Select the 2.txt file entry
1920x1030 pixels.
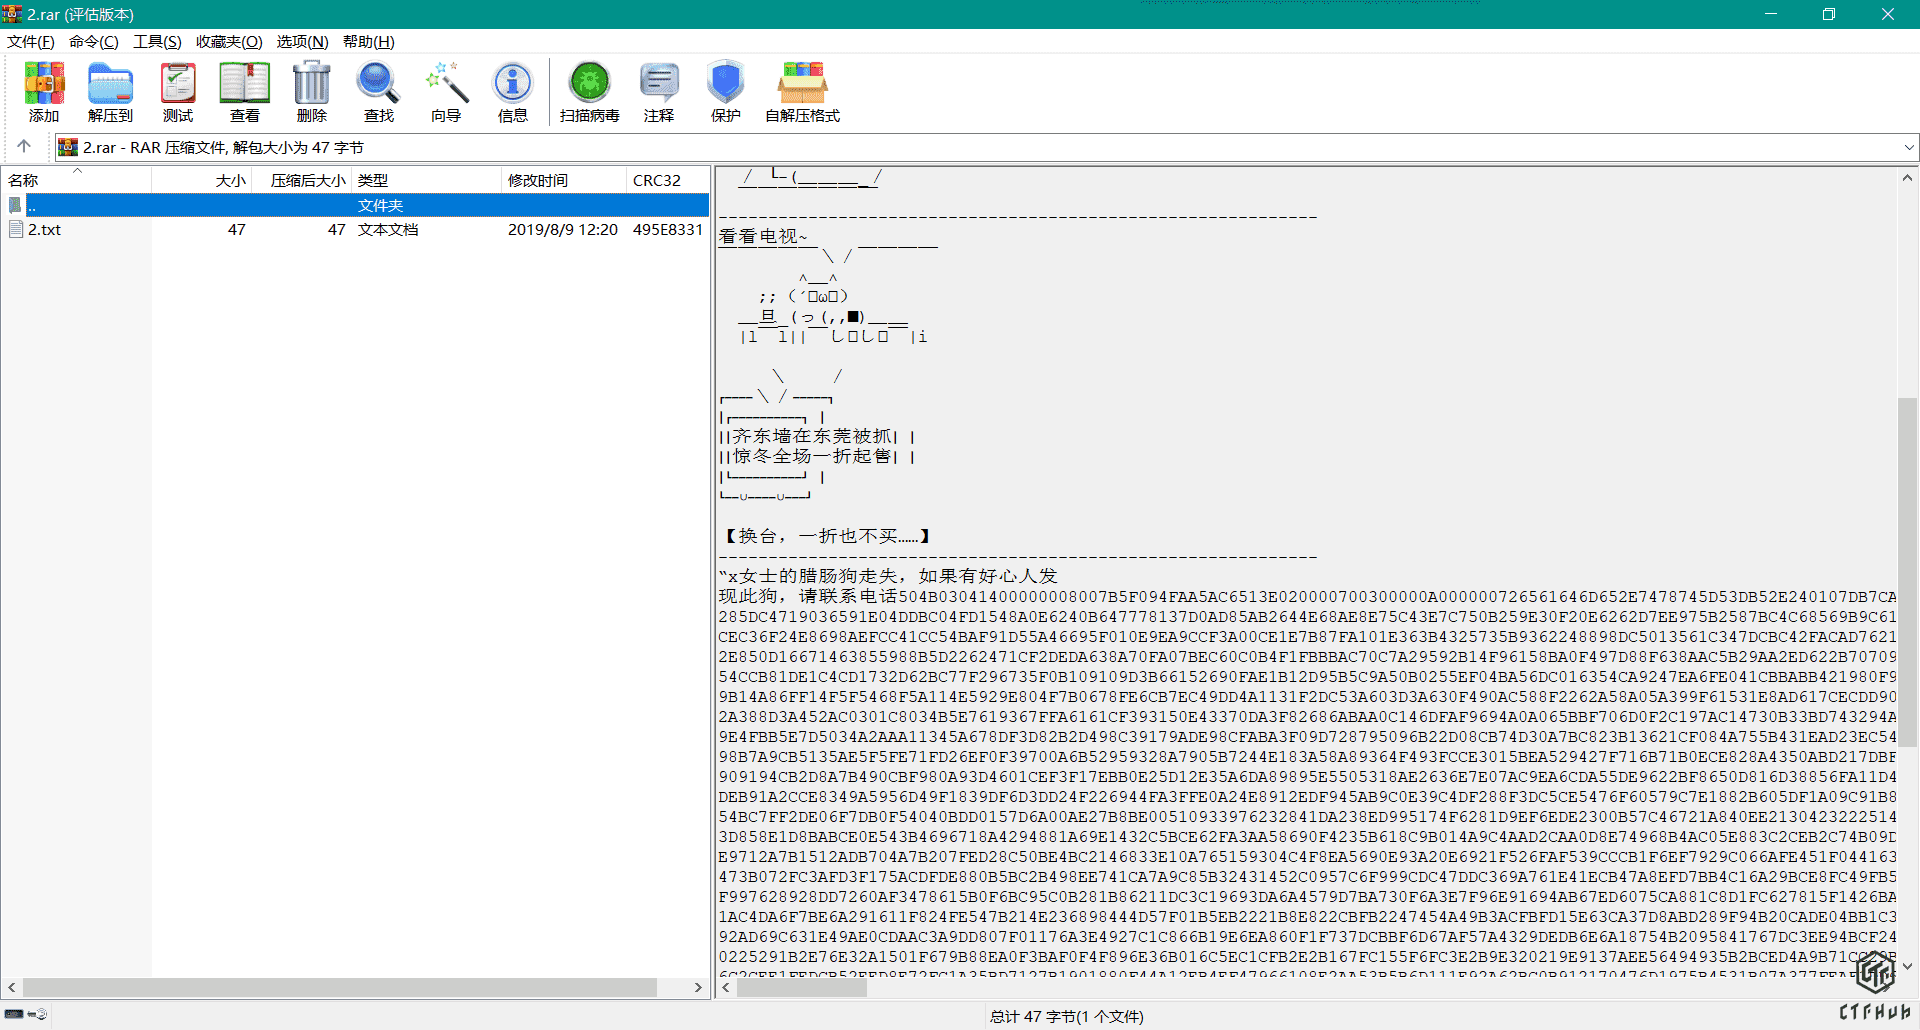pyautogui.click(x=45, y=230)
